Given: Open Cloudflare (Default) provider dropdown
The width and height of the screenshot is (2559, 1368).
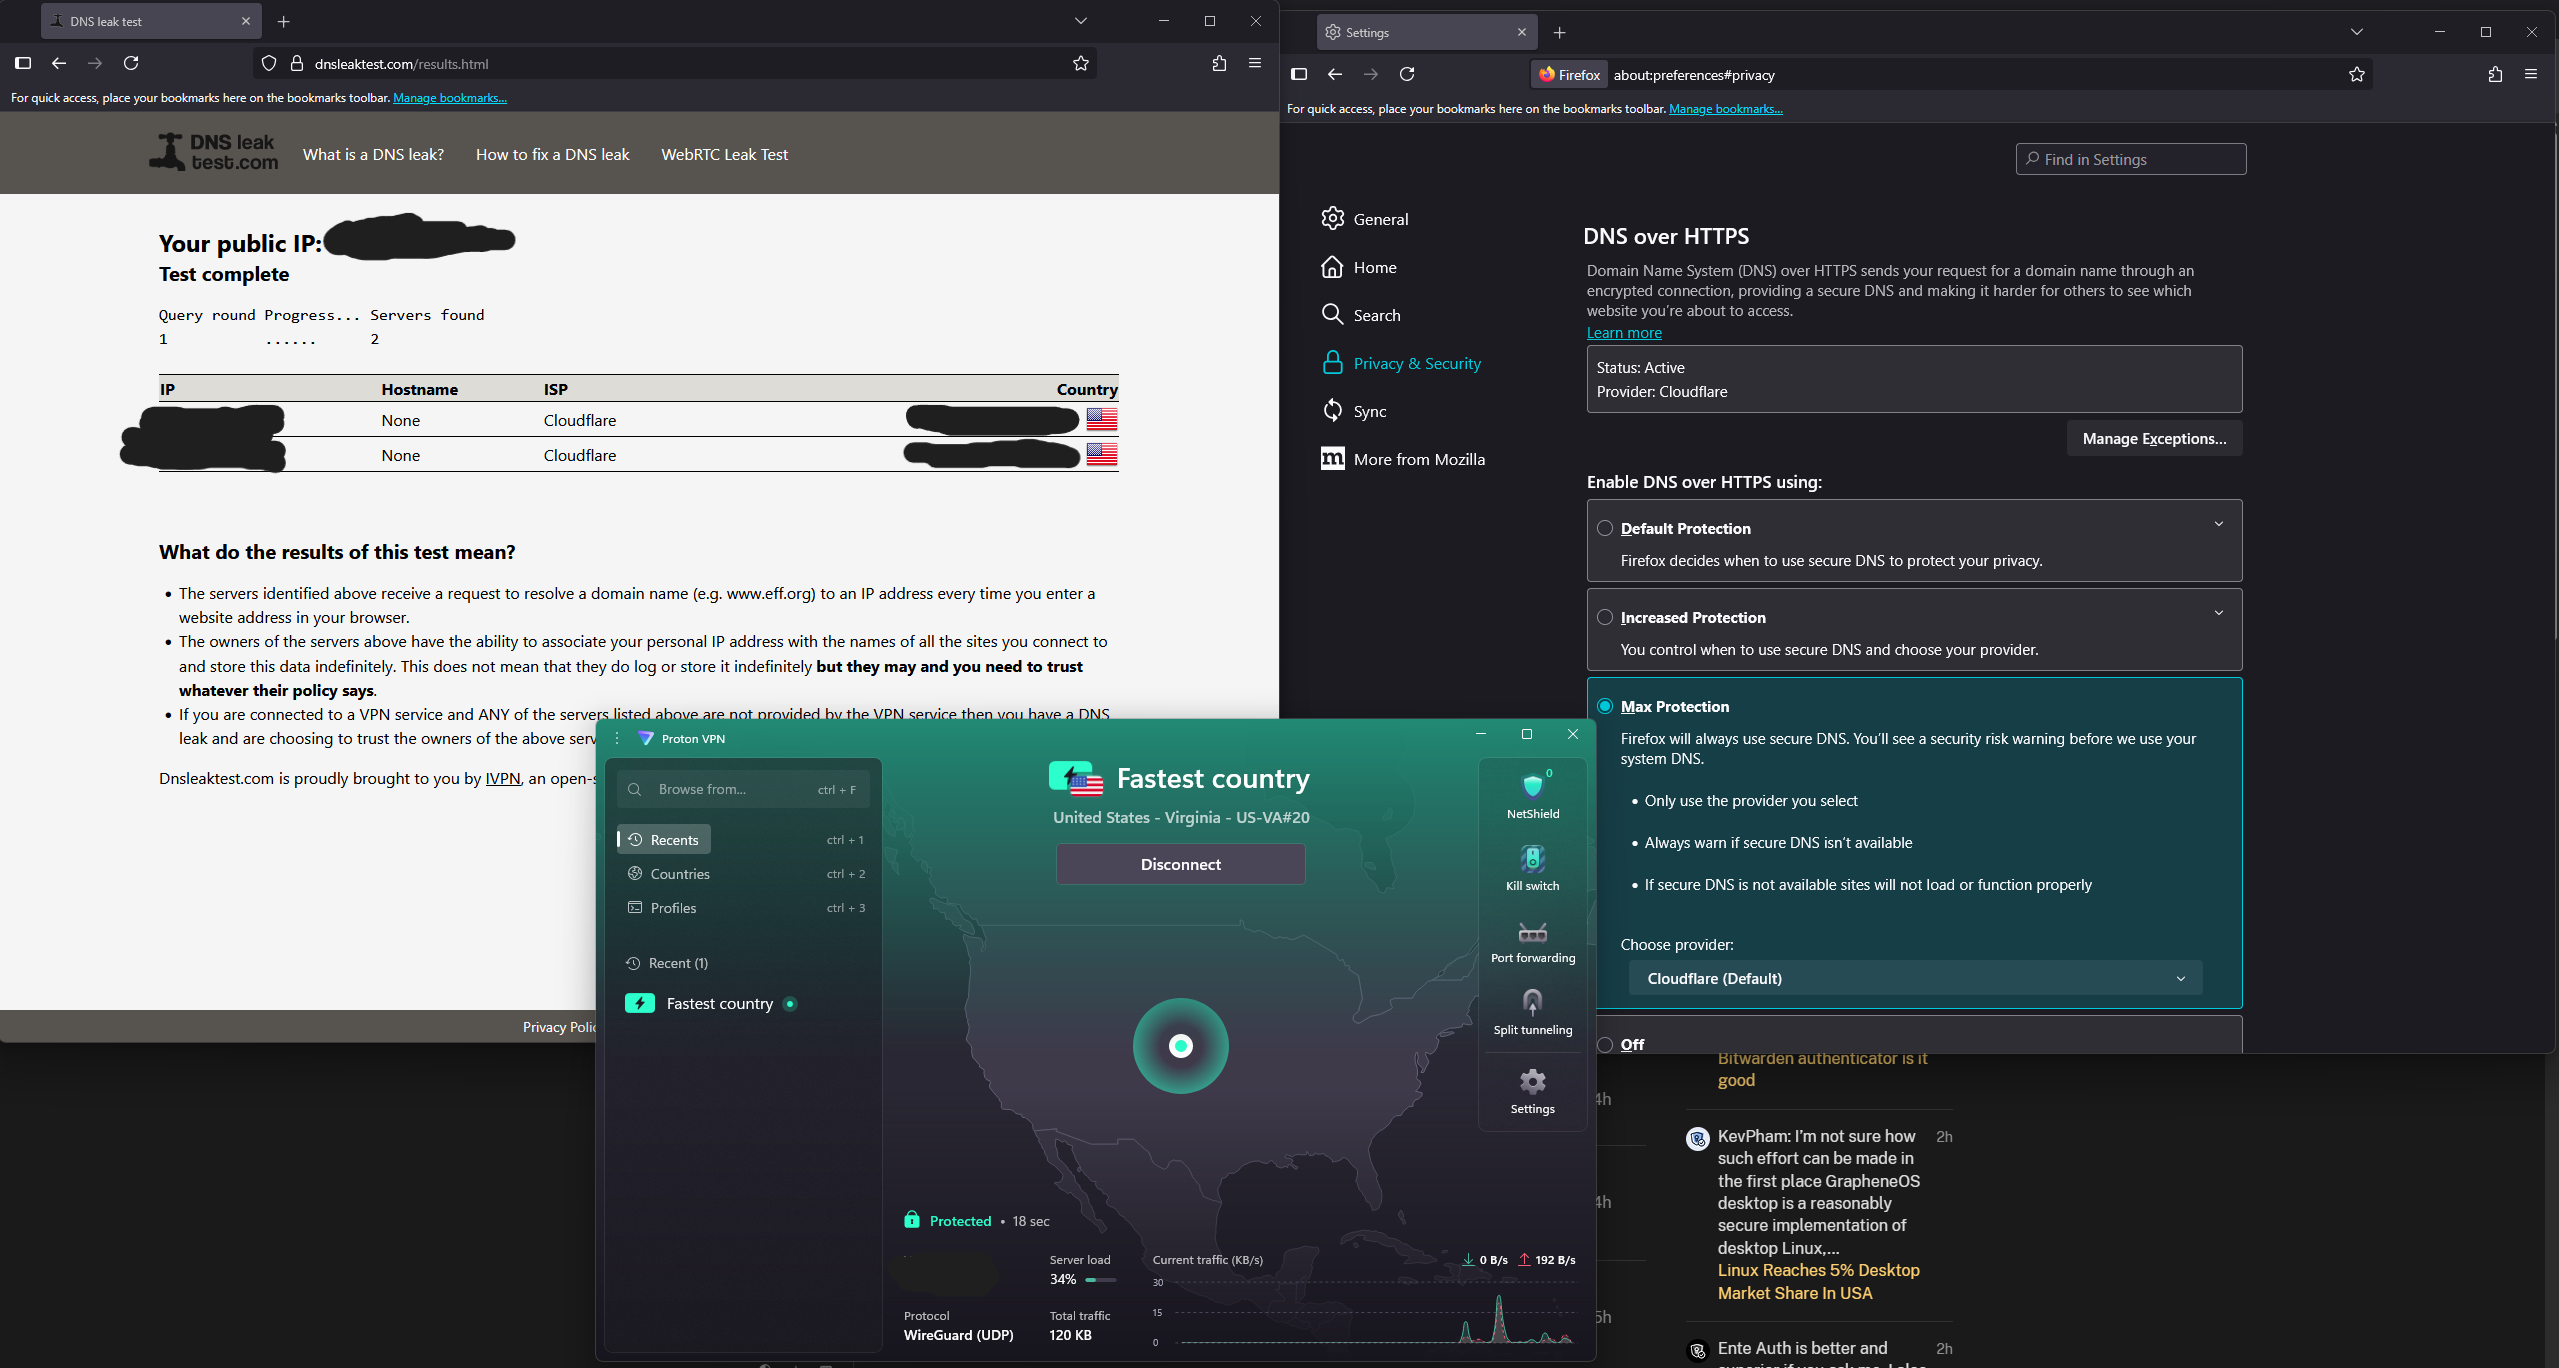Looking at the screenshot, I should pyautogui.click(x=1915, y=978).
